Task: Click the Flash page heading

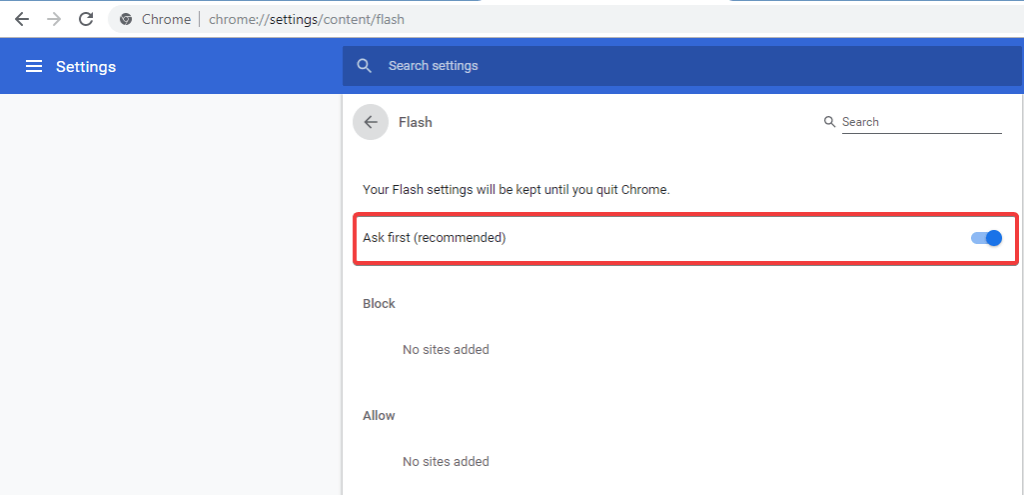Action: (x=415, y=122)
